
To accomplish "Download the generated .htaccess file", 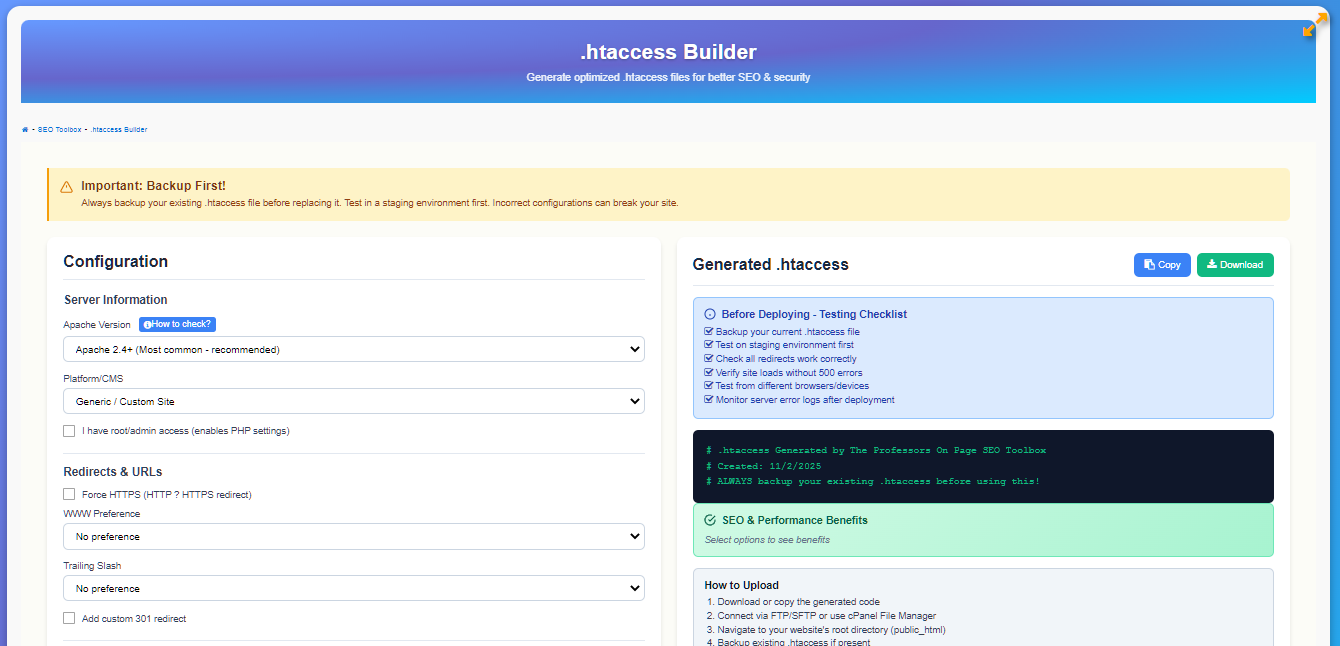I will pyautogui.click(x=1235, y=264).
